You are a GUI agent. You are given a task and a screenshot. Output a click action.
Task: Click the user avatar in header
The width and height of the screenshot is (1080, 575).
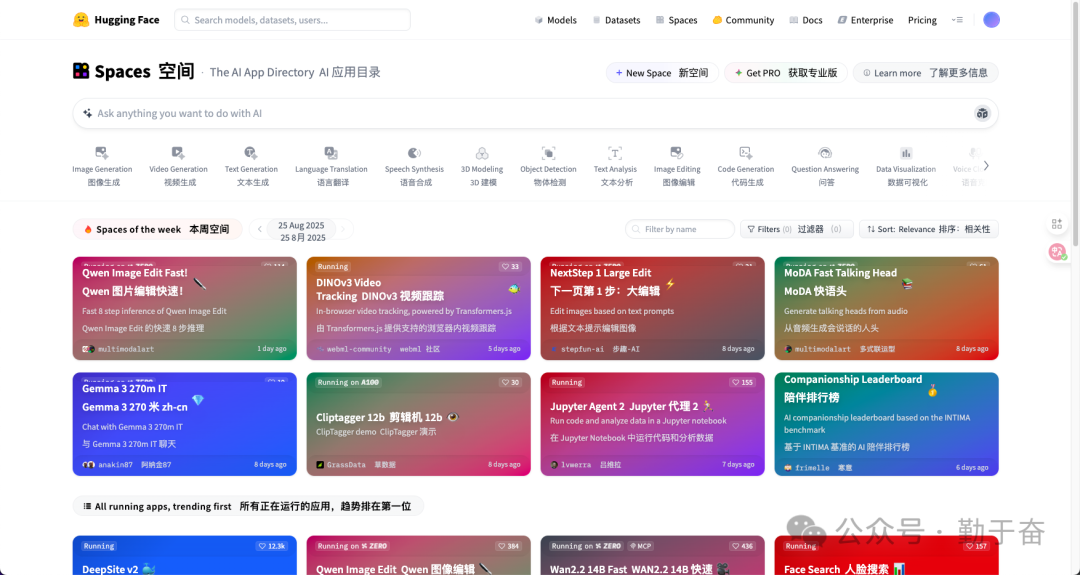click(x=991, y=20)
